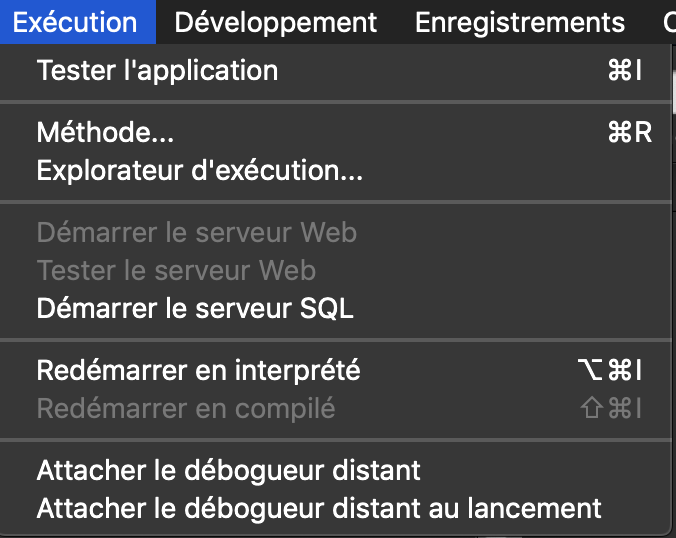The width and height of the screenshot is (676, 538).
Task: Click the separator line below Tester l'application
Action: (336, 101)
